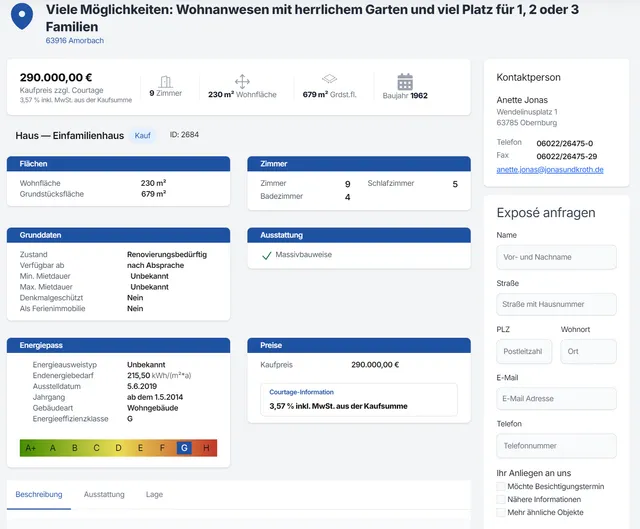The height and width of the screenshot is (529, 640).
Task: Click the Energieeffizienzklasse G value
Action: (x=130, y=419)
